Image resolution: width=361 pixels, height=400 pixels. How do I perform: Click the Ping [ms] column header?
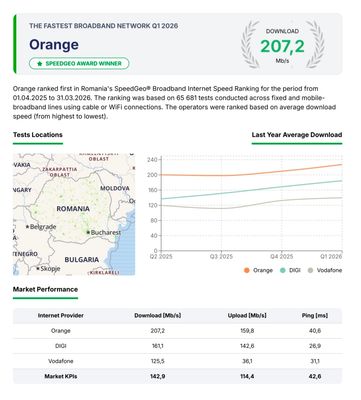315,315
